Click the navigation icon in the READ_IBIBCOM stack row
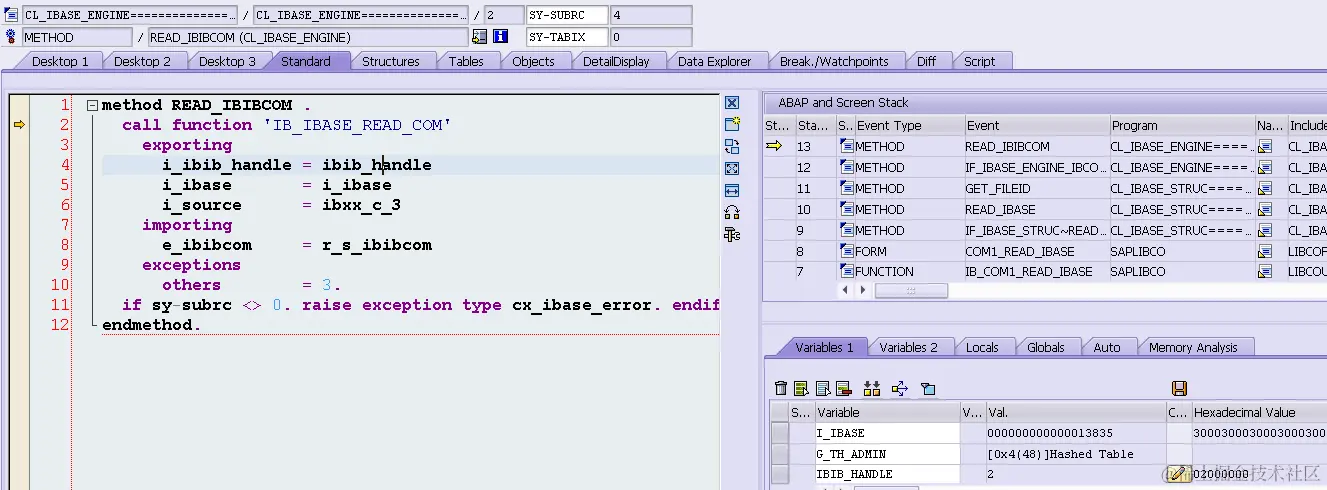The height and width of the screenshot is (490, 1327). click(x=1265, y=146)
